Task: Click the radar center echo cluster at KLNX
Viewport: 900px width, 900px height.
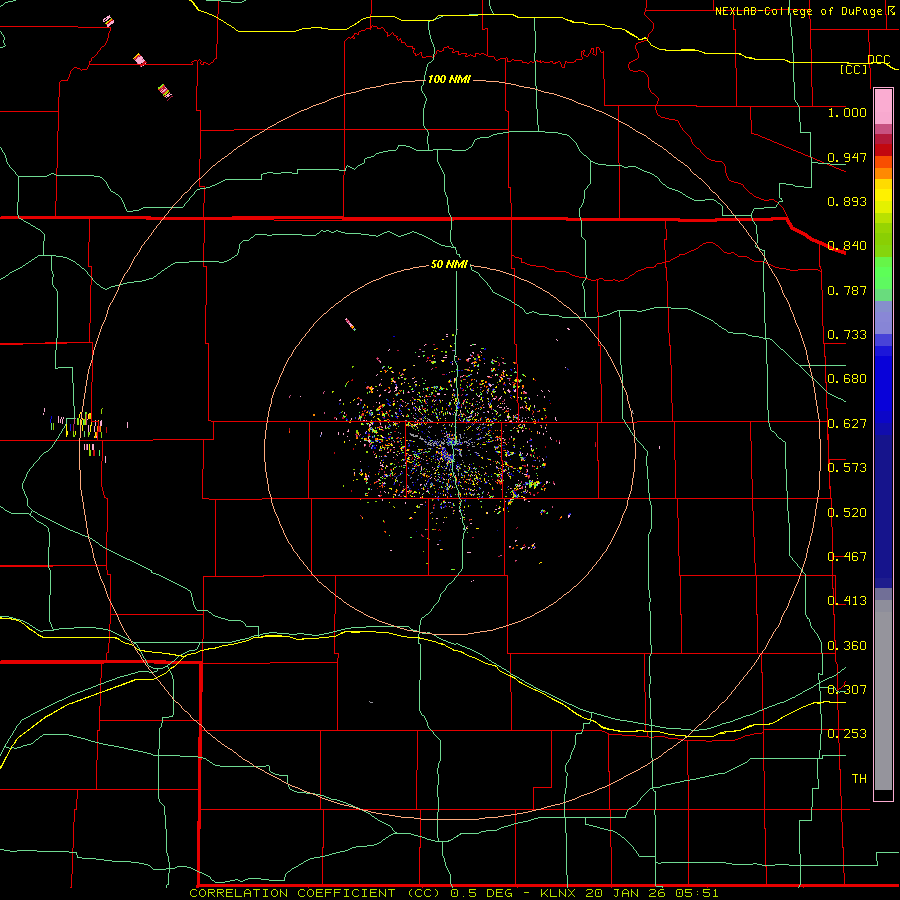Action: 452,443
